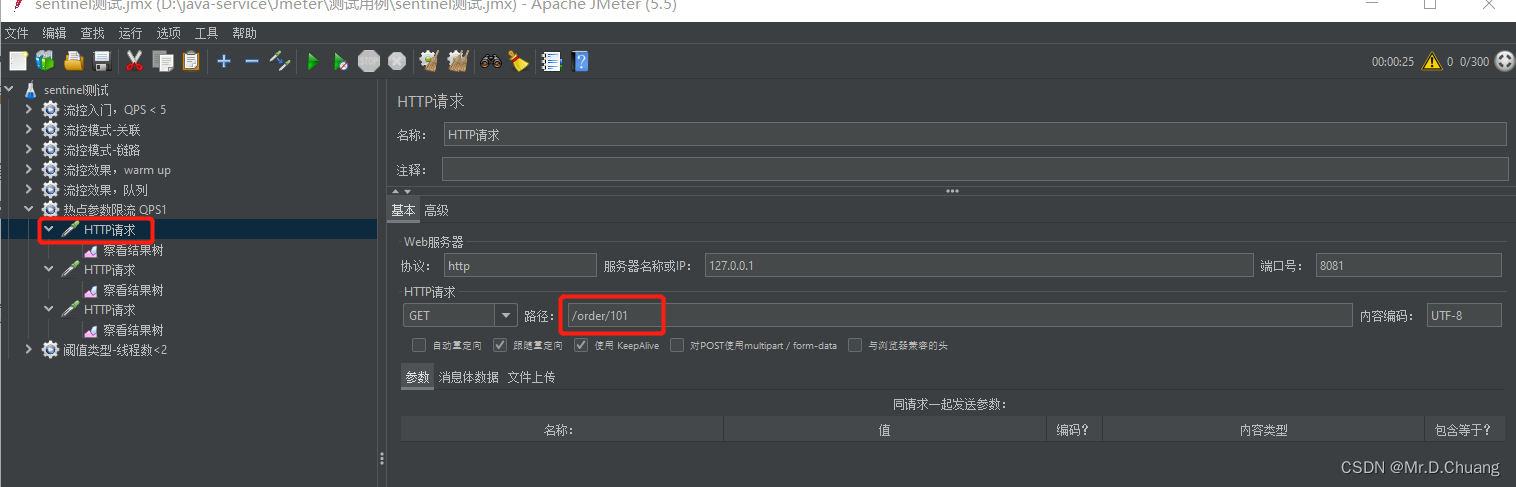Start the test with green arrow
Image resolution: width=1516 pixels, height=487 pixels.
312,61
